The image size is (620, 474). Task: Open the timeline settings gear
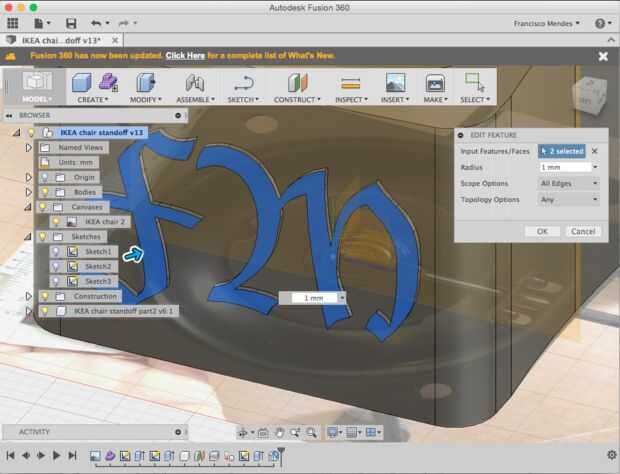point(611,455)
